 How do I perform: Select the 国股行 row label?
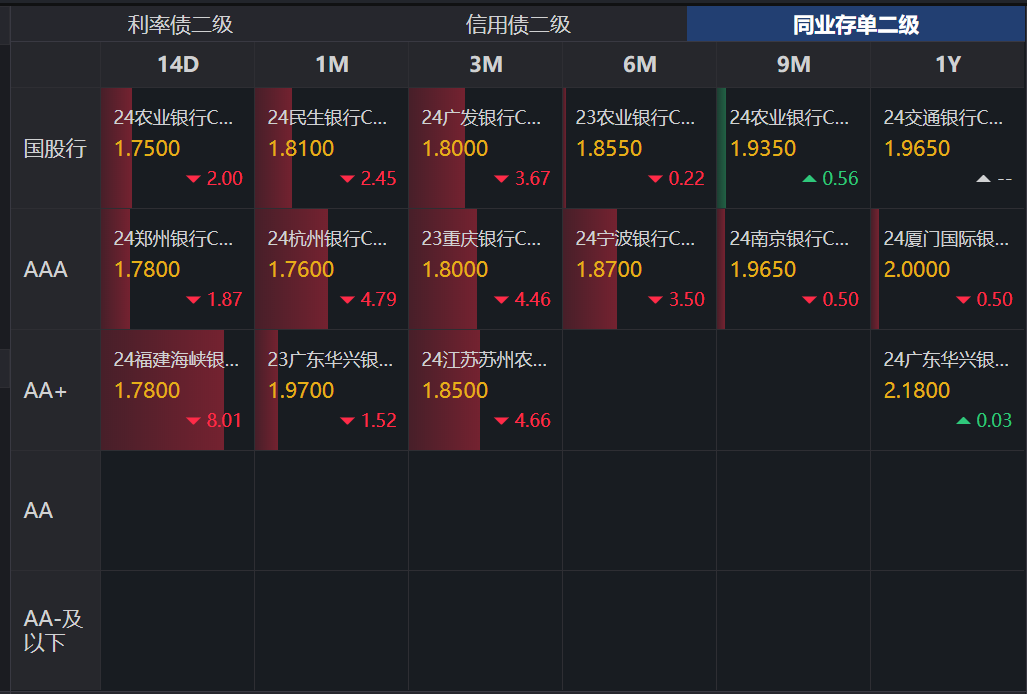55,149
